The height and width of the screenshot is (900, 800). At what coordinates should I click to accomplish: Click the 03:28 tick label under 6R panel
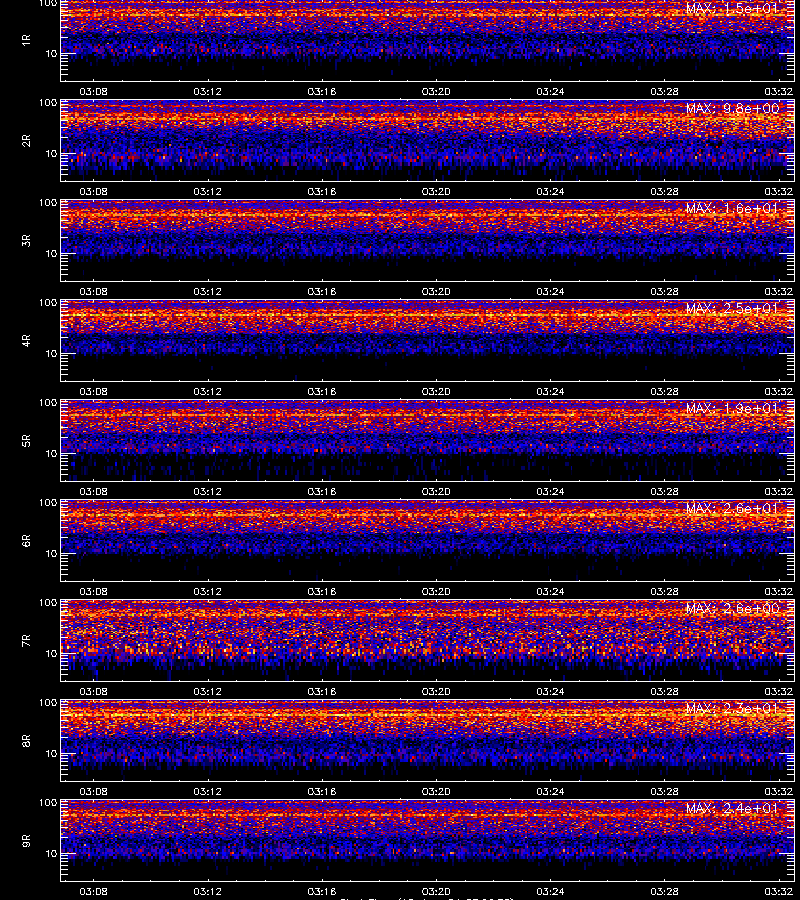(x=665, y=591)
